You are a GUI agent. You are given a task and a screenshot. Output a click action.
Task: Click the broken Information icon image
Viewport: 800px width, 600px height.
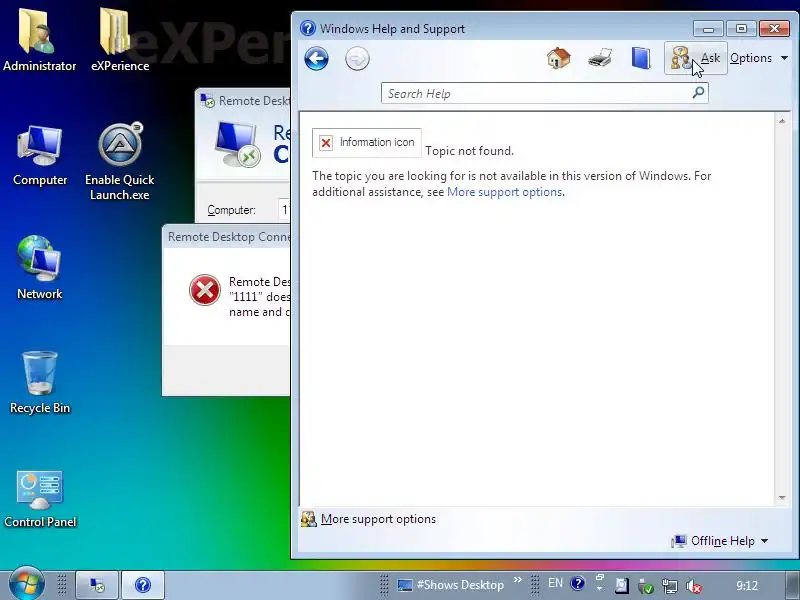click(367, 142)
